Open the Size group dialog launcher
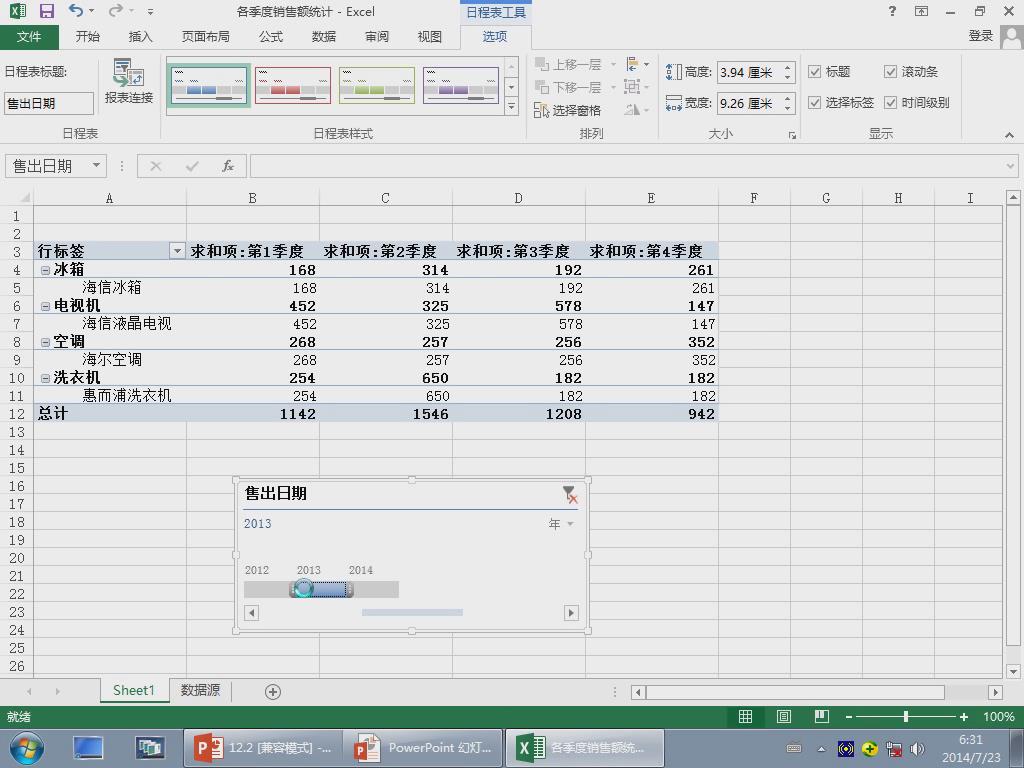 click(x=792, y=135)
